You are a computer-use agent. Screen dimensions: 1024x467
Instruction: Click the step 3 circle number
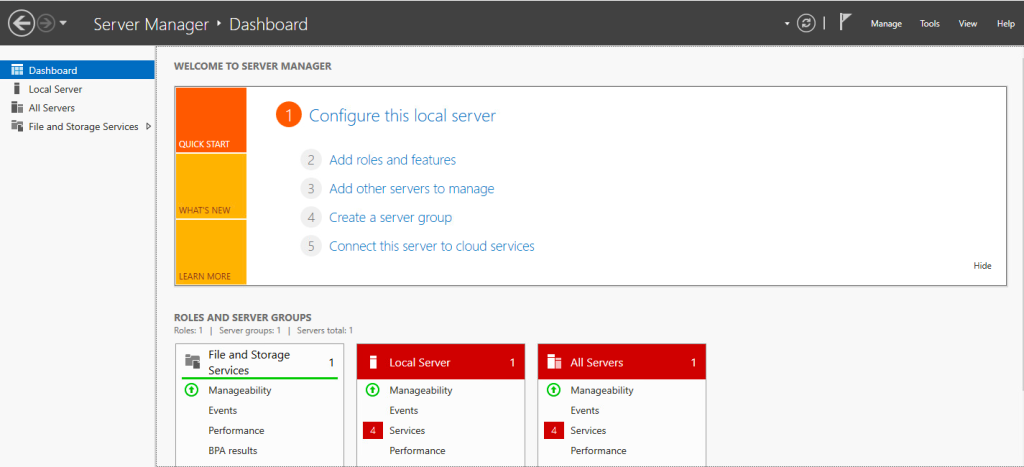pyautogui.click(x=312, y=189)
